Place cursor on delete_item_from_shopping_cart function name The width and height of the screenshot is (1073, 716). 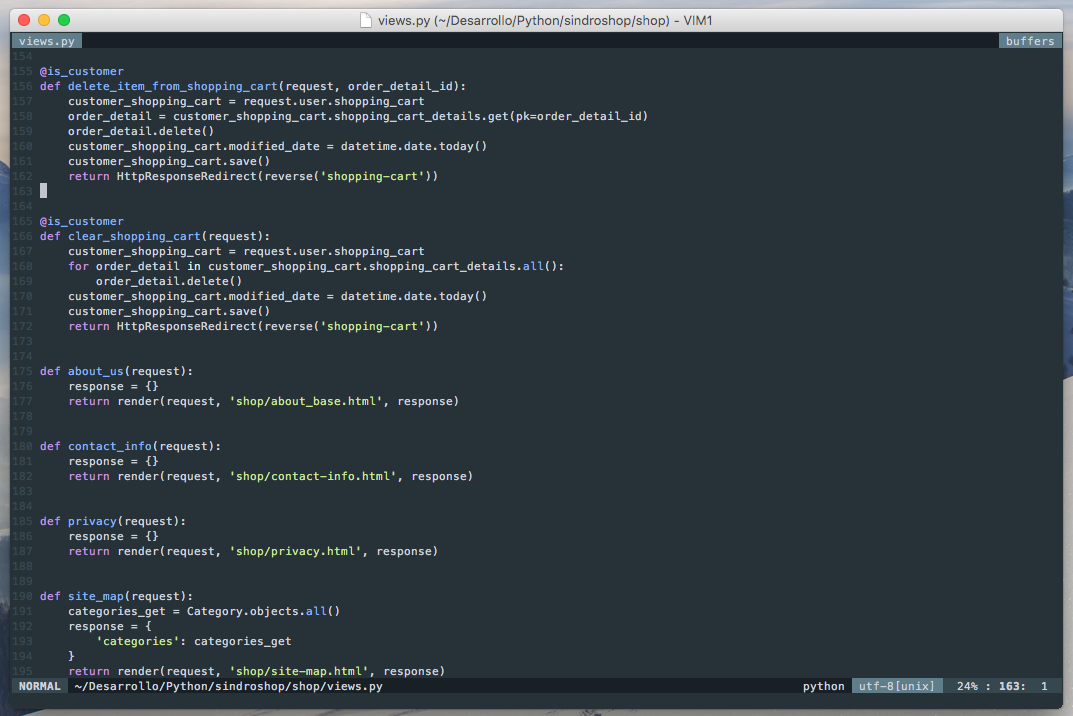click(172, 86)
